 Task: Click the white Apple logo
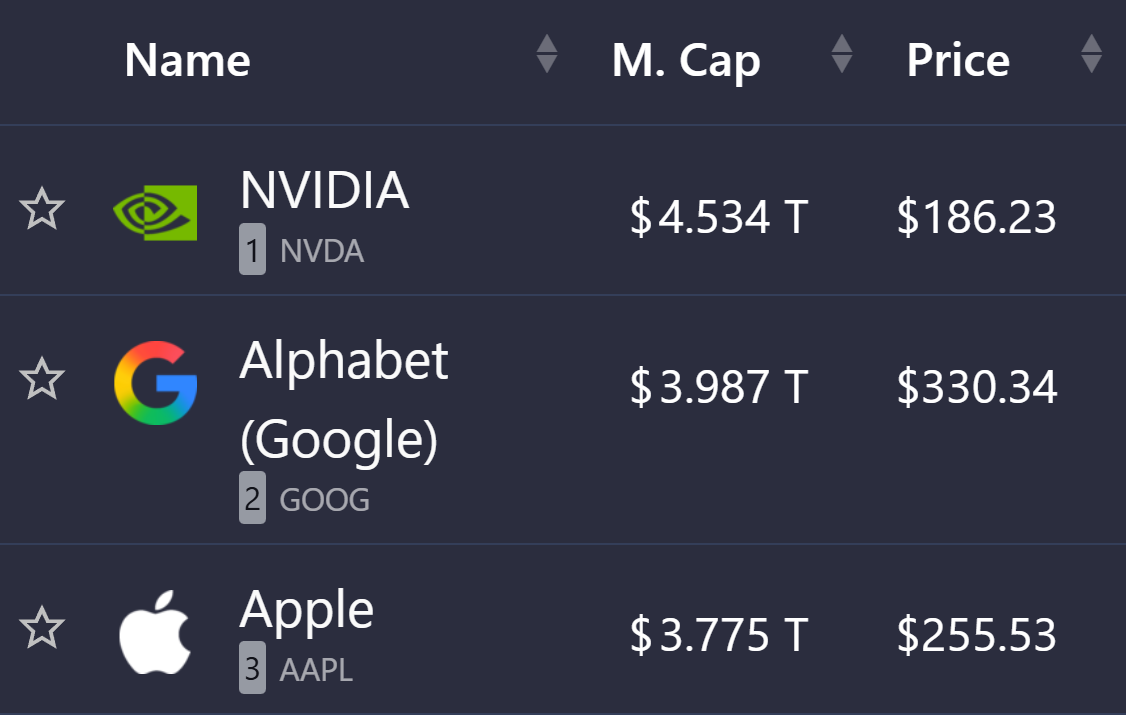pyautogui.click(x=155, y=632)
